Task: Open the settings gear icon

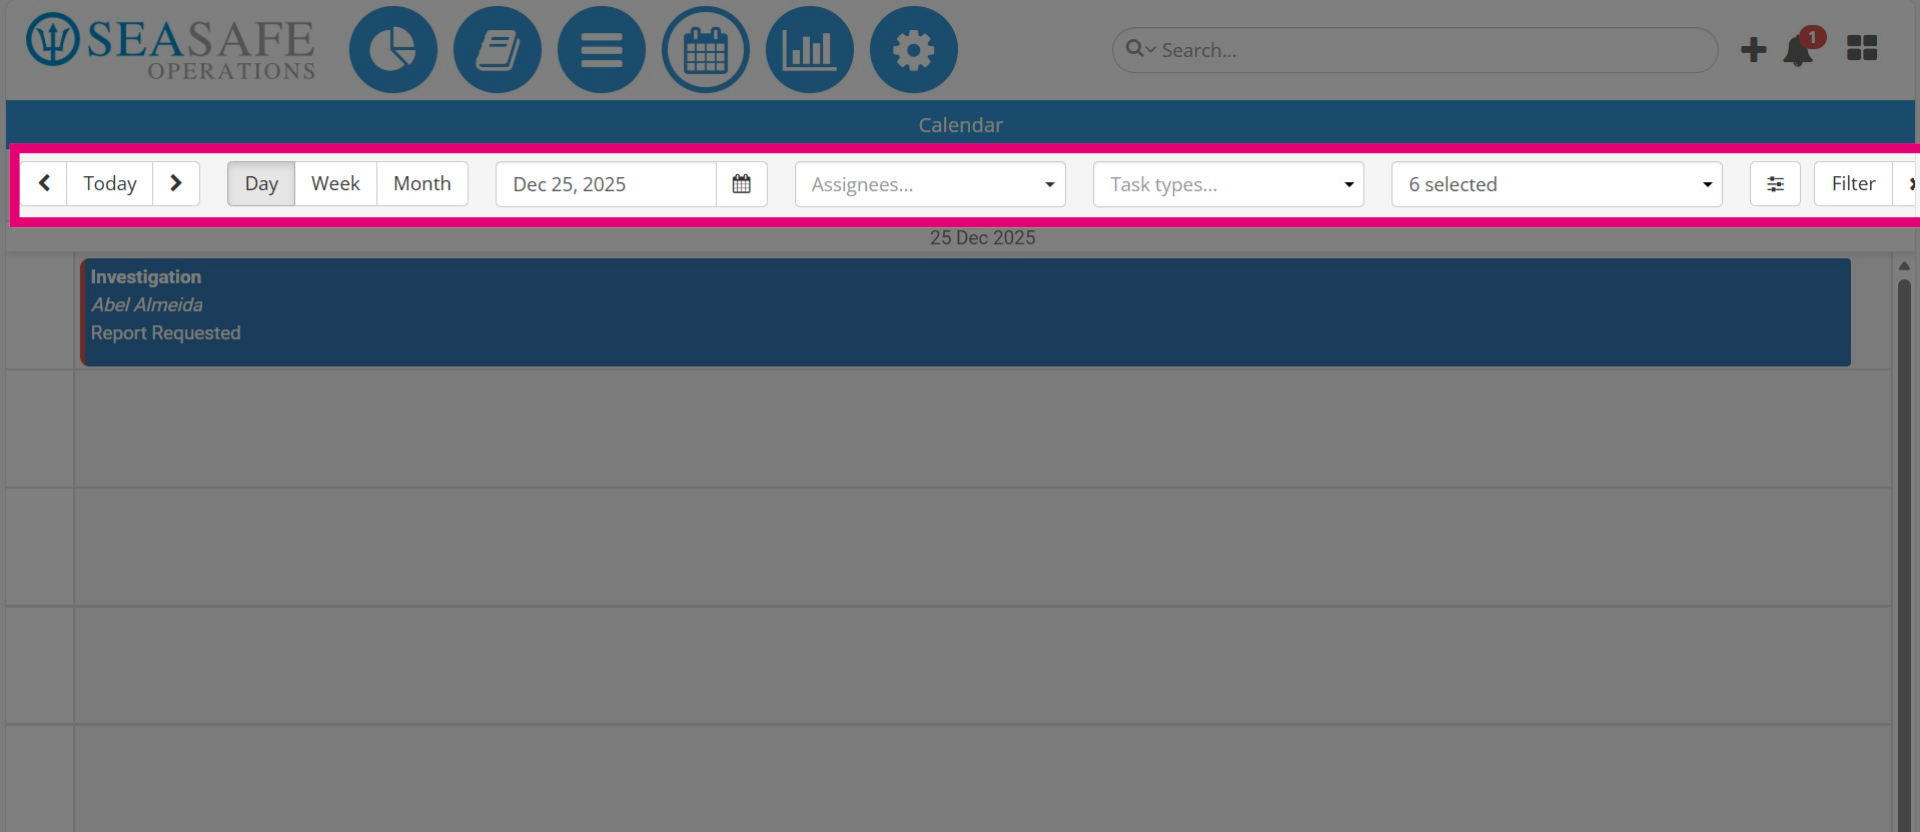Action: pyautogui.click(x=913, y=50)
